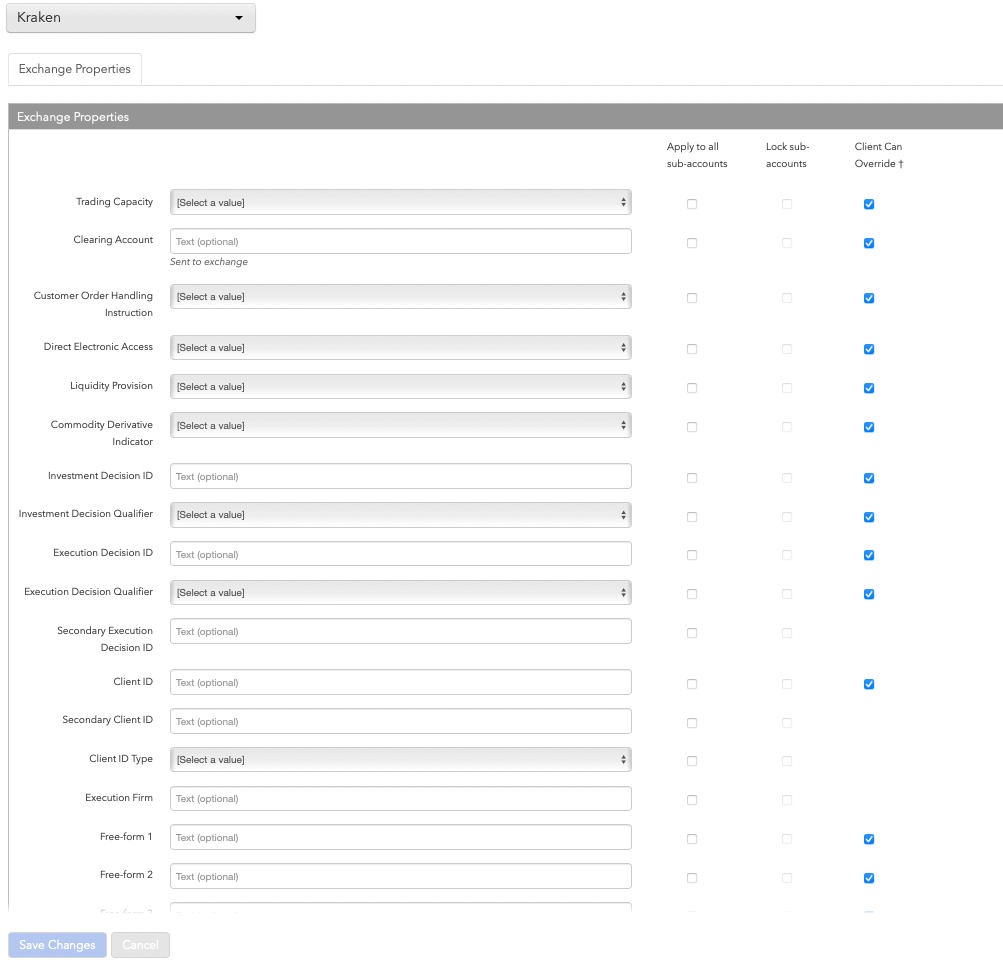1003x974 pixels.
Task: Open the Commodity Derivative Indicator dropdown
Action: coord(400,426)
